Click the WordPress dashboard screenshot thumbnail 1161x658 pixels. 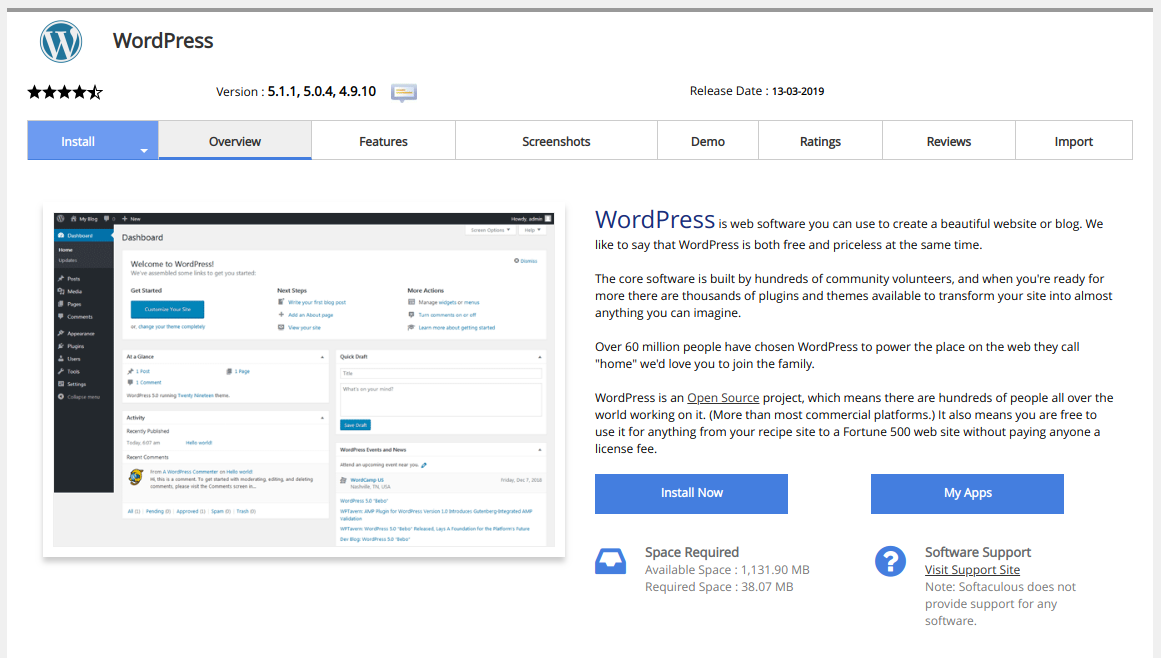pyautogui.click(x=304, y=380)
